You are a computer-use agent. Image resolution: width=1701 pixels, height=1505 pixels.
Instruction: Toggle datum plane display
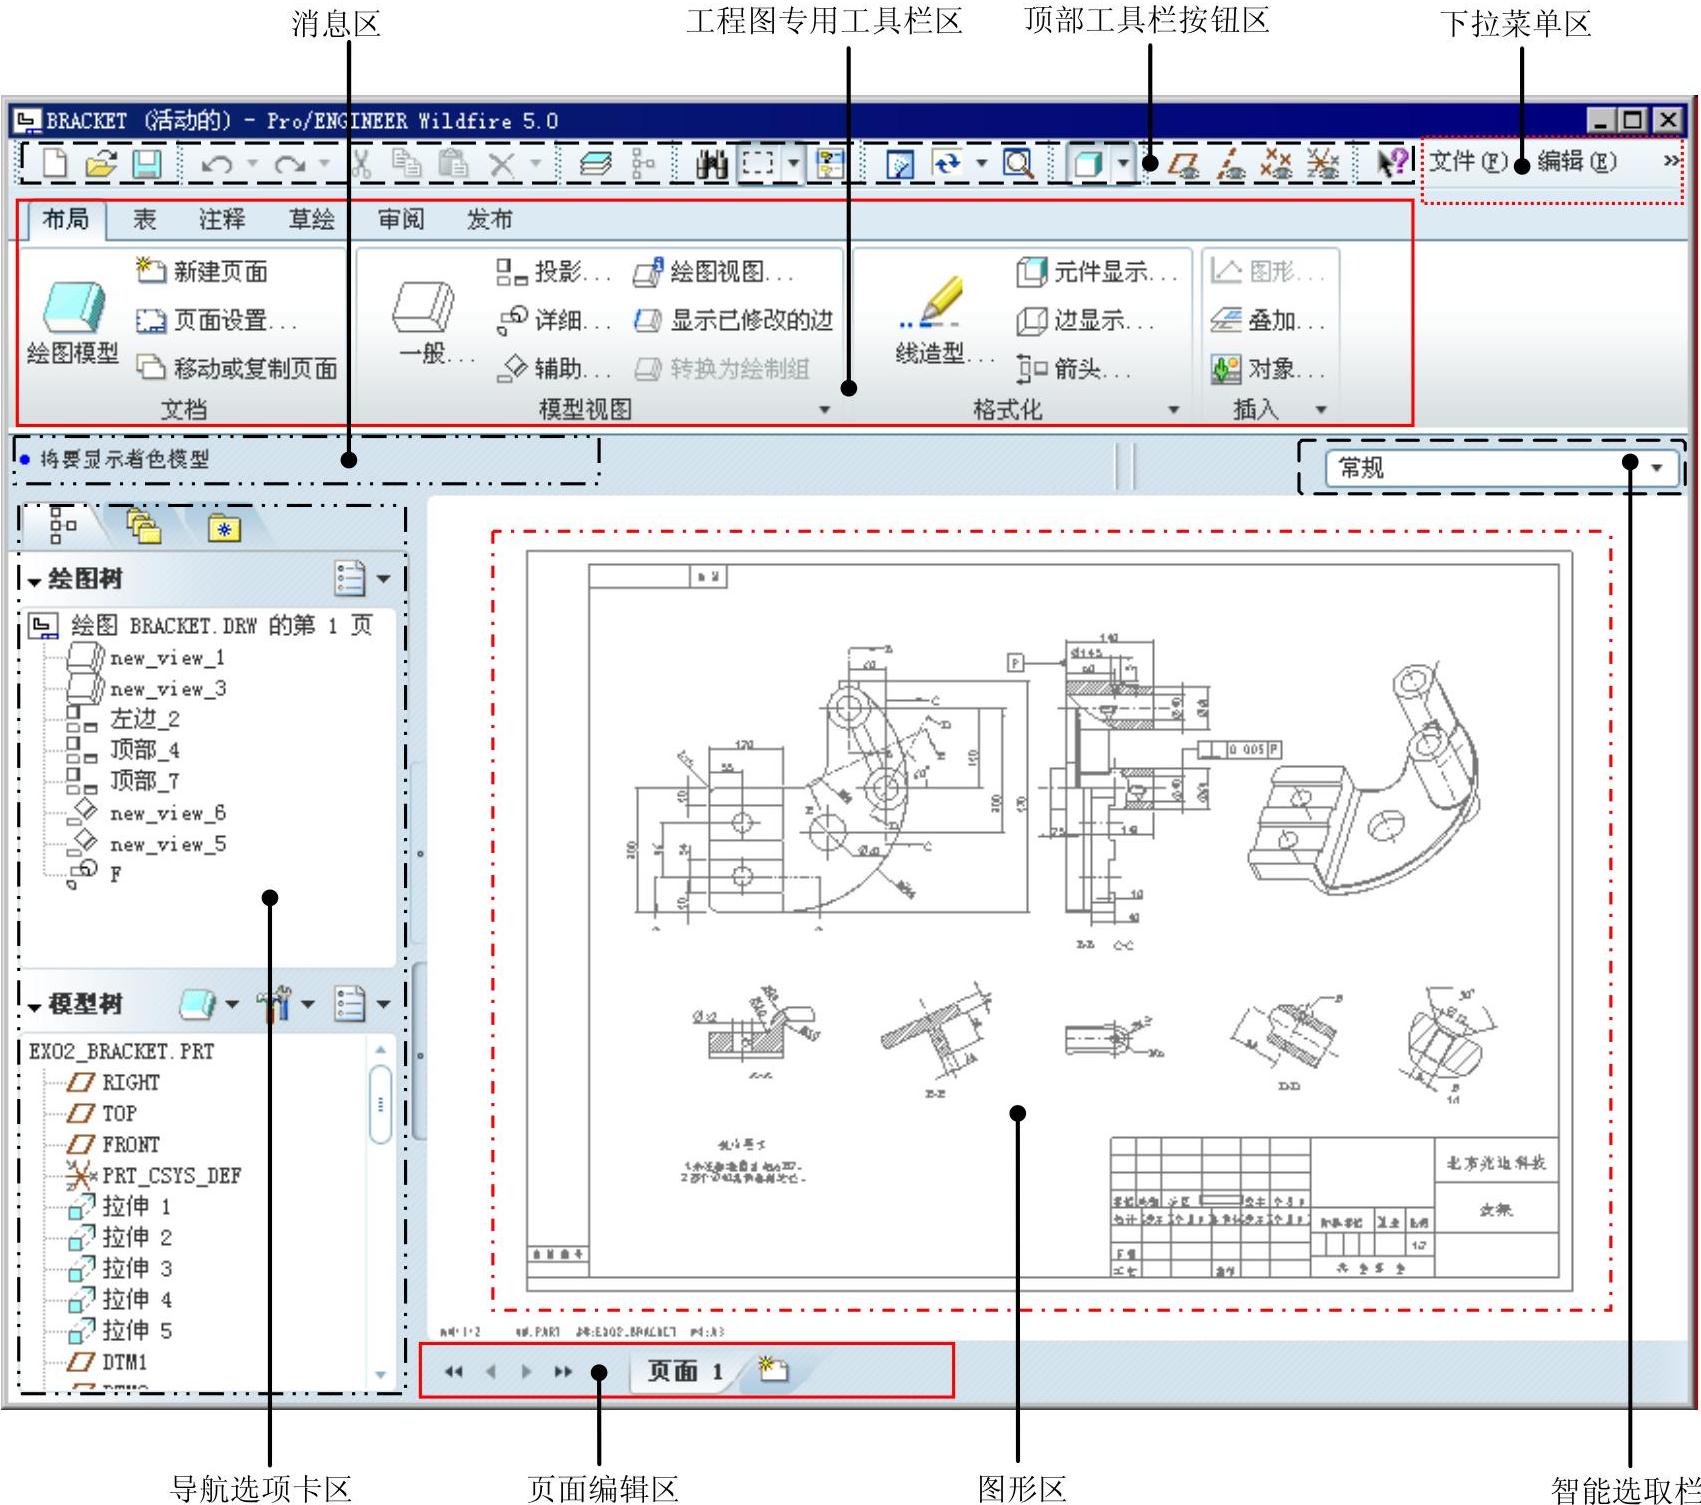(x=1184, y=163)
